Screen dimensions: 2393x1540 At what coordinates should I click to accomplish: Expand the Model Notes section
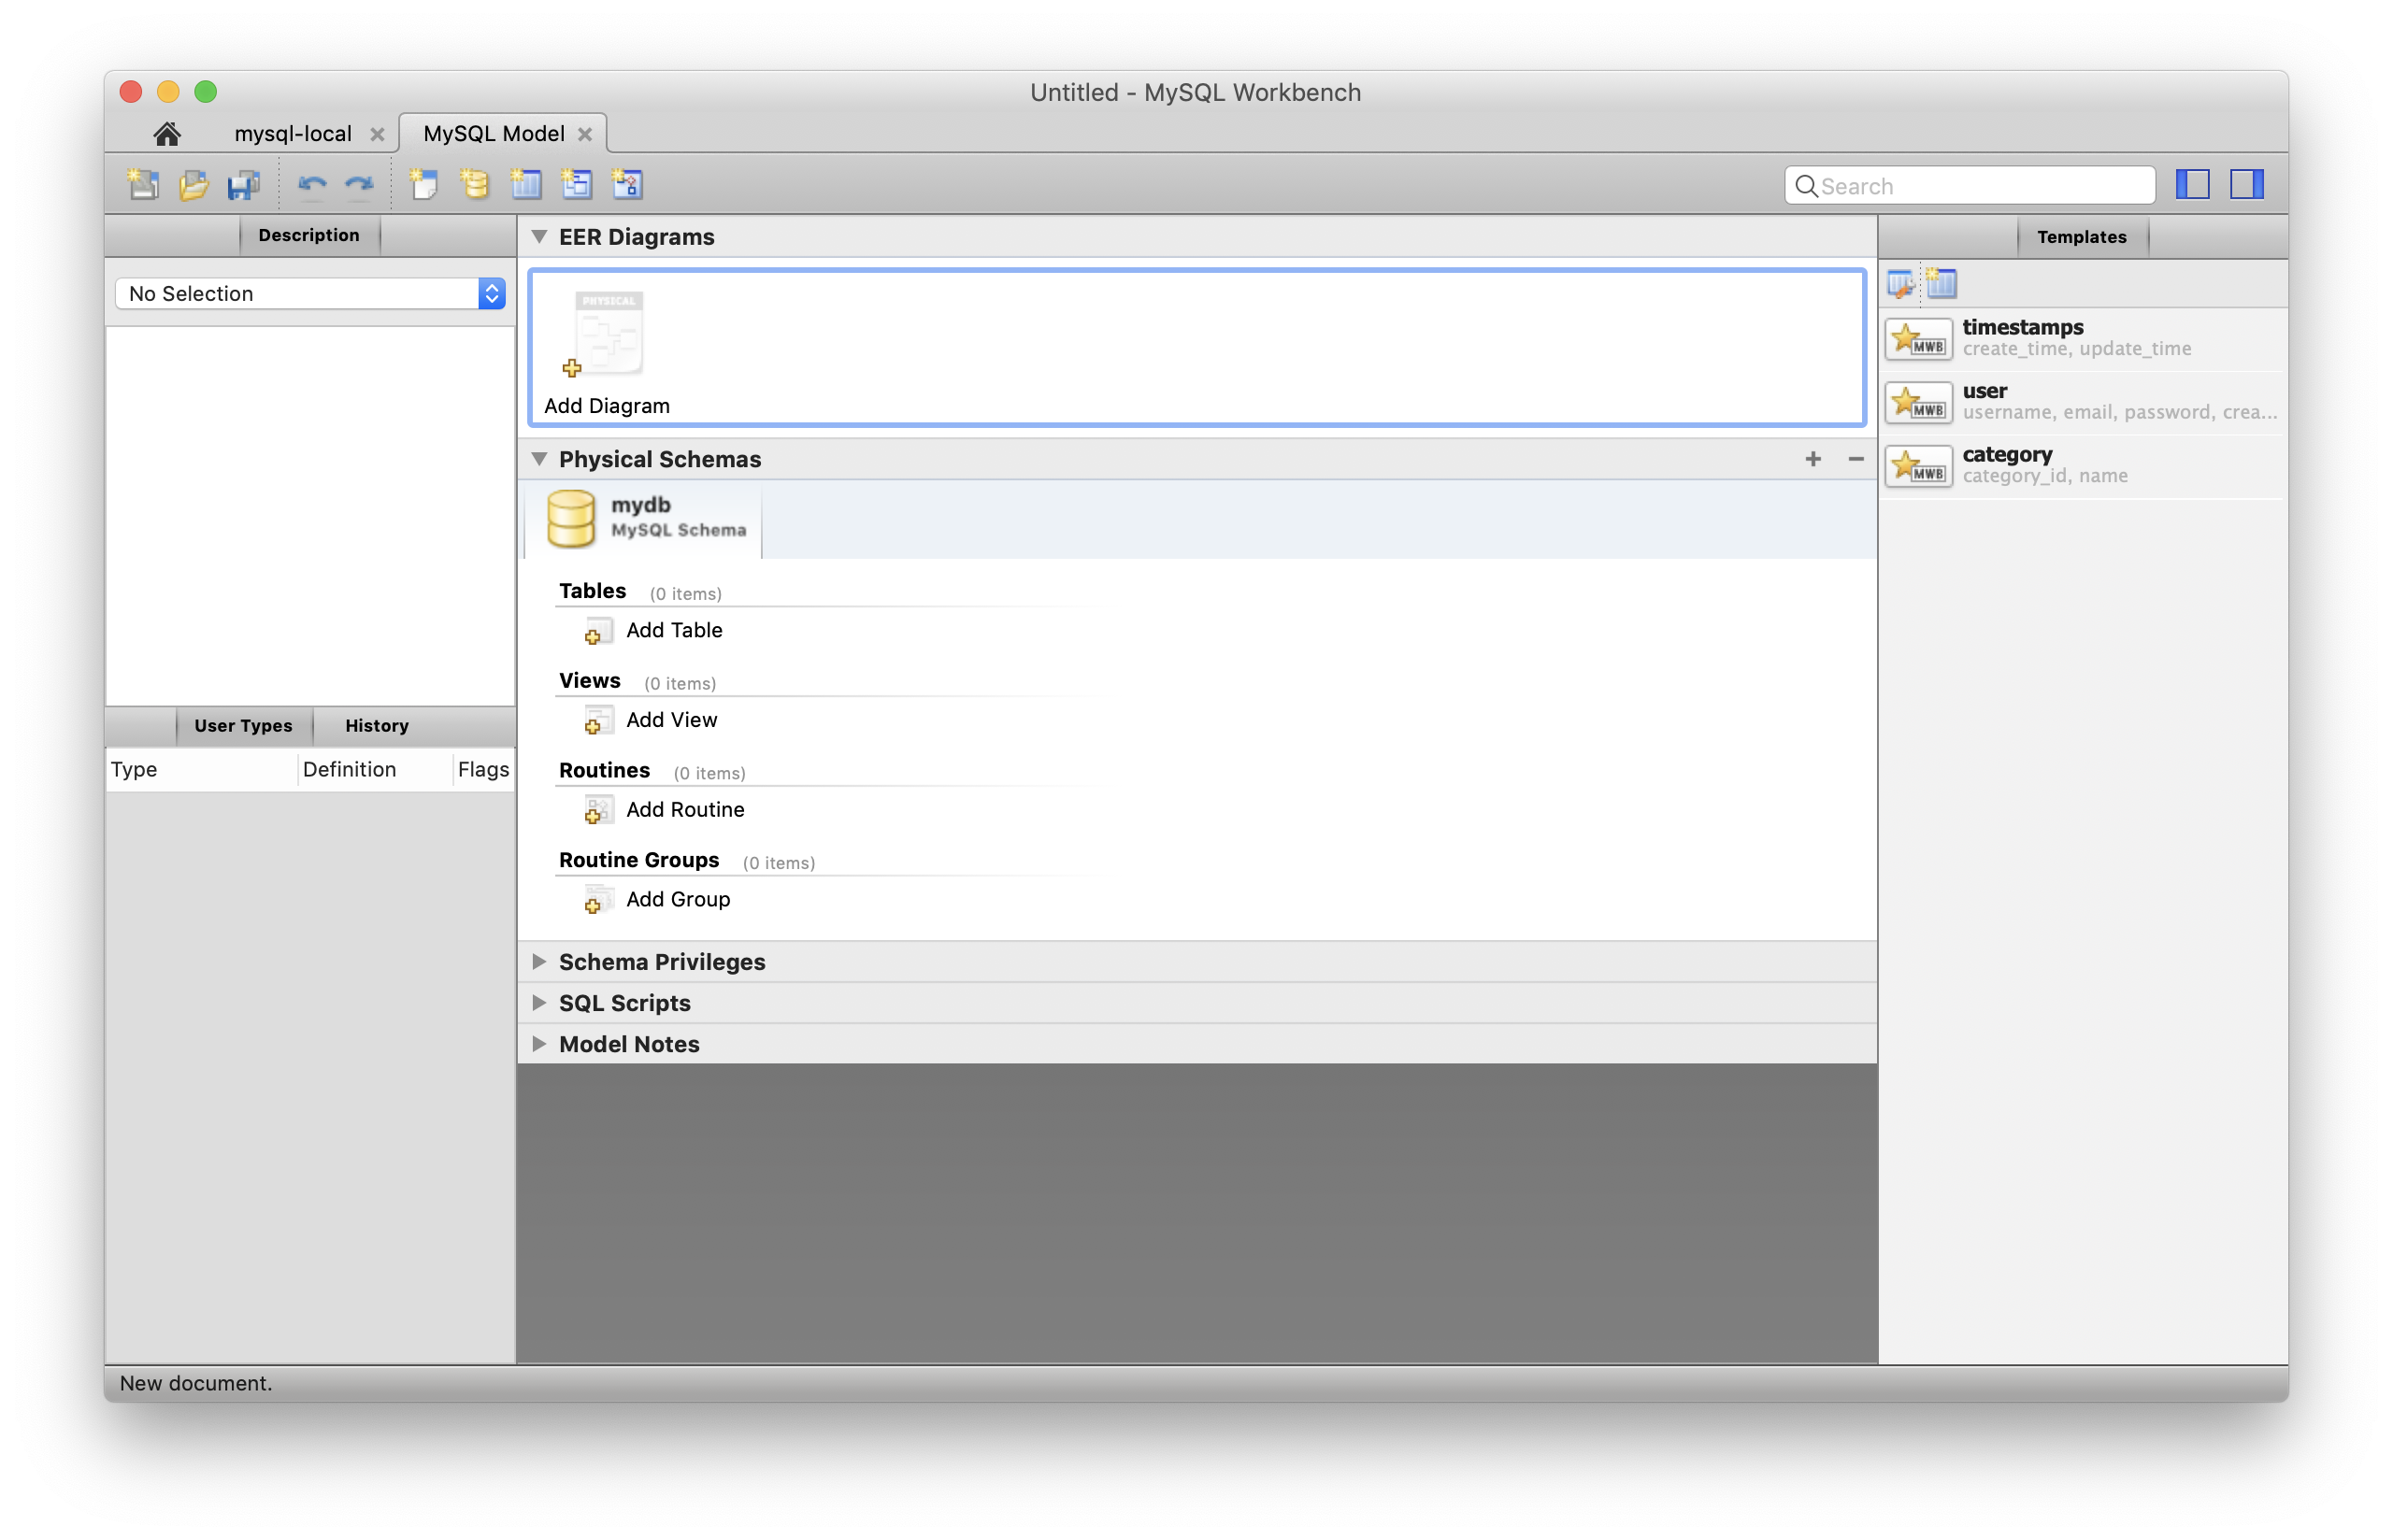(539, 1043)
